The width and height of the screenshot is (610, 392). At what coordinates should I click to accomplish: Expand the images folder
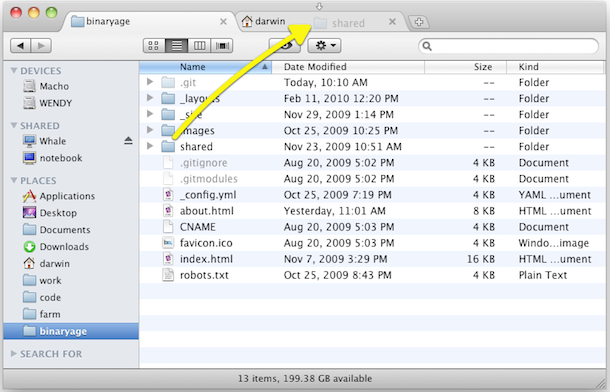[150, 130]
